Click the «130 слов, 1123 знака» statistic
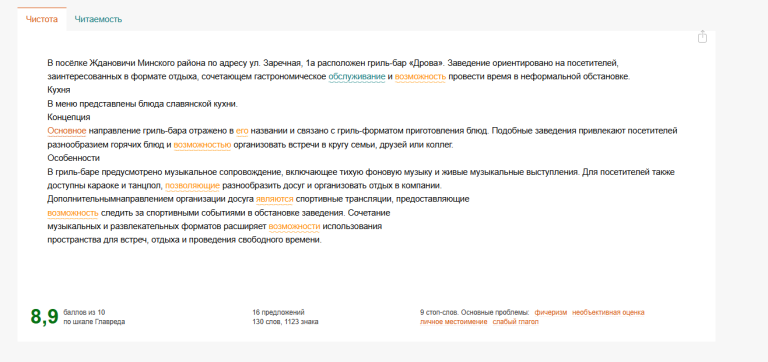 click(x=285, y=322)
